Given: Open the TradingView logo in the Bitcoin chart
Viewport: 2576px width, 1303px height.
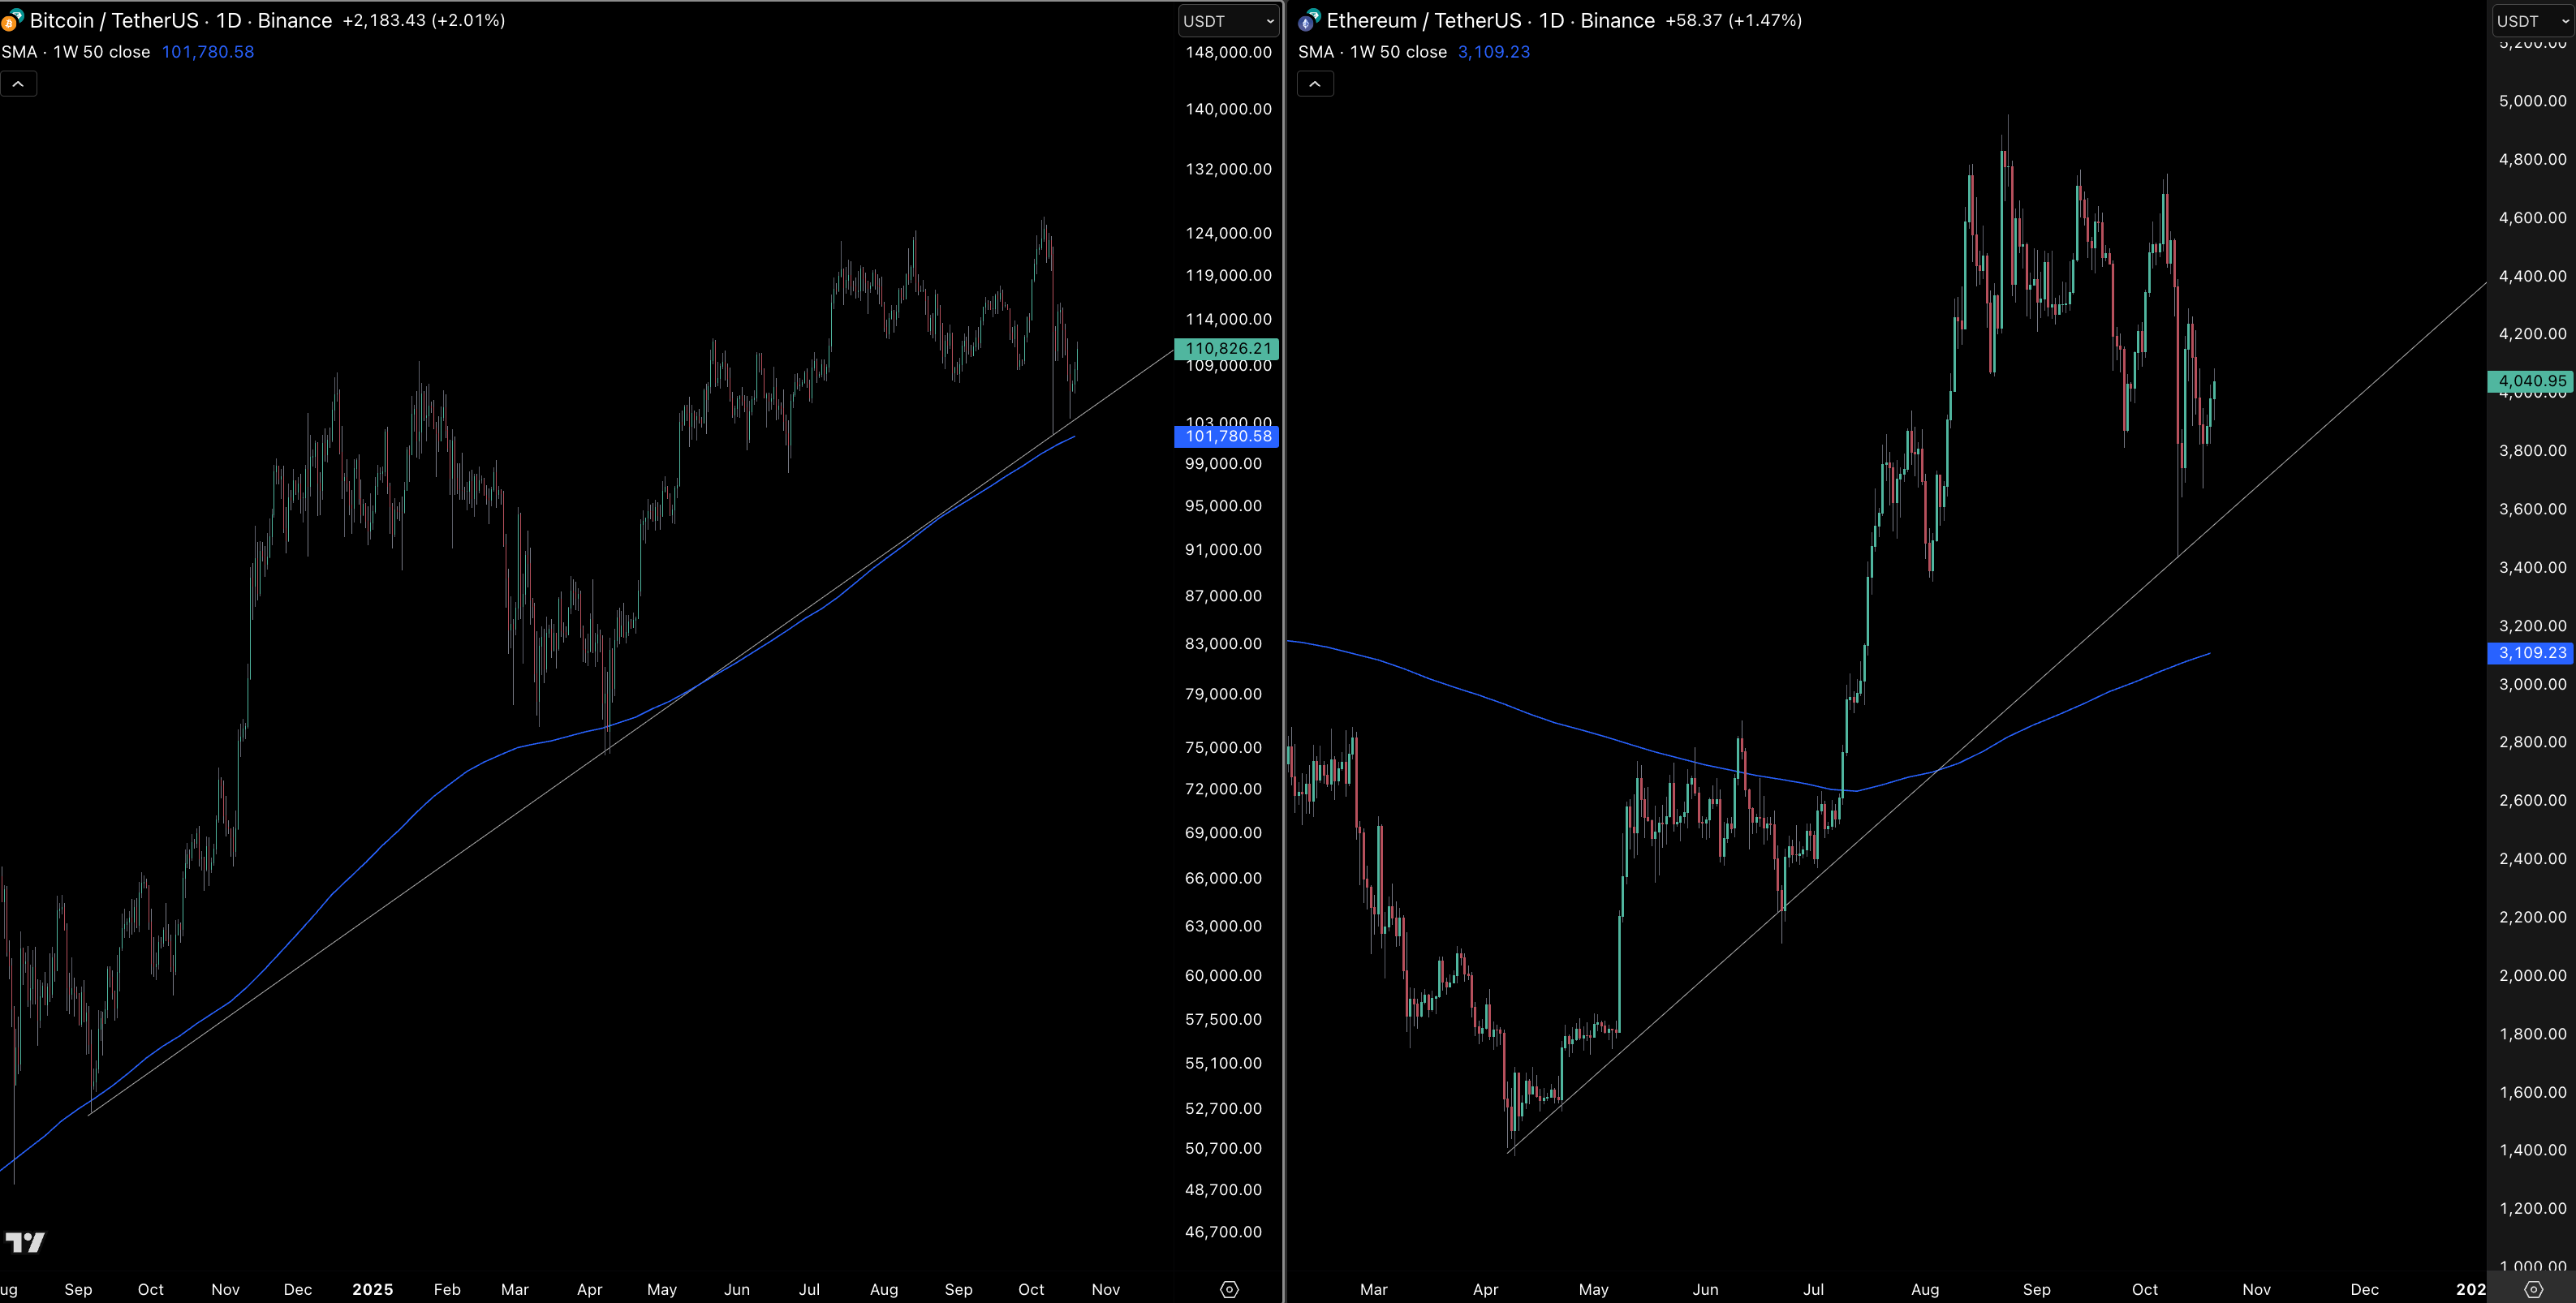Looking at the screenshot, I should (25, 1242).
